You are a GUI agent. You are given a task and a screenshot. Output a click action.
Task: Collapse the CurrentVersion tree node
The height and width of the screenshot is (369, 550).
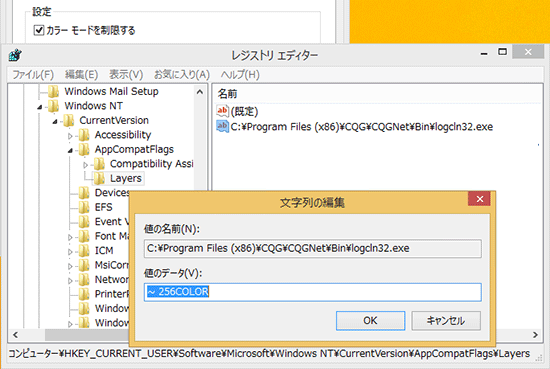(55, 122)
